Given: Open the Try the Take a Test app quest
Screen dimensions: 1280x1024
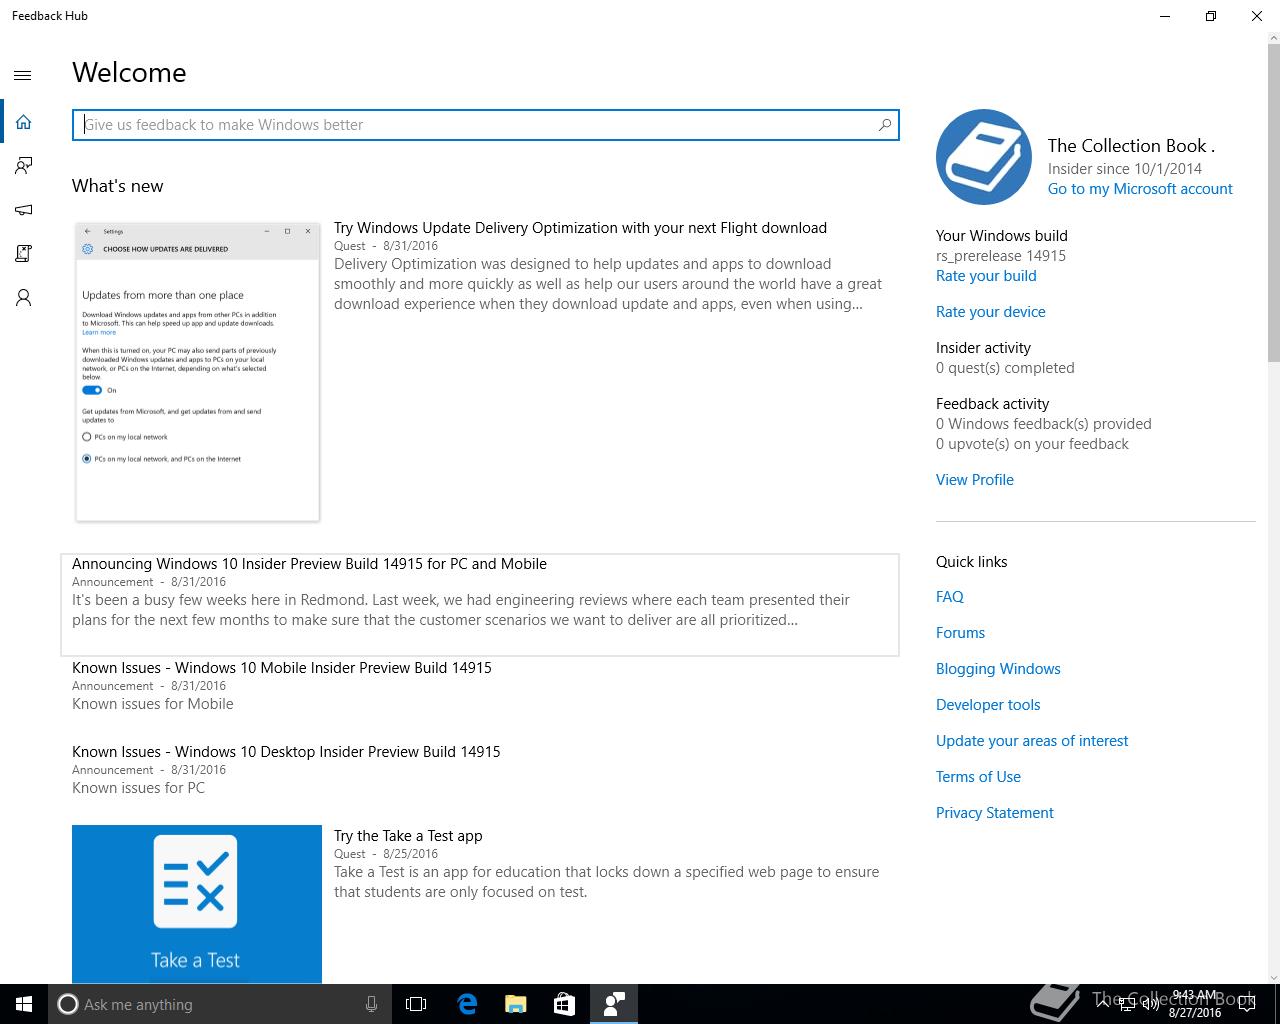Looking at the screenshot, I should click(x=408, y=836).
